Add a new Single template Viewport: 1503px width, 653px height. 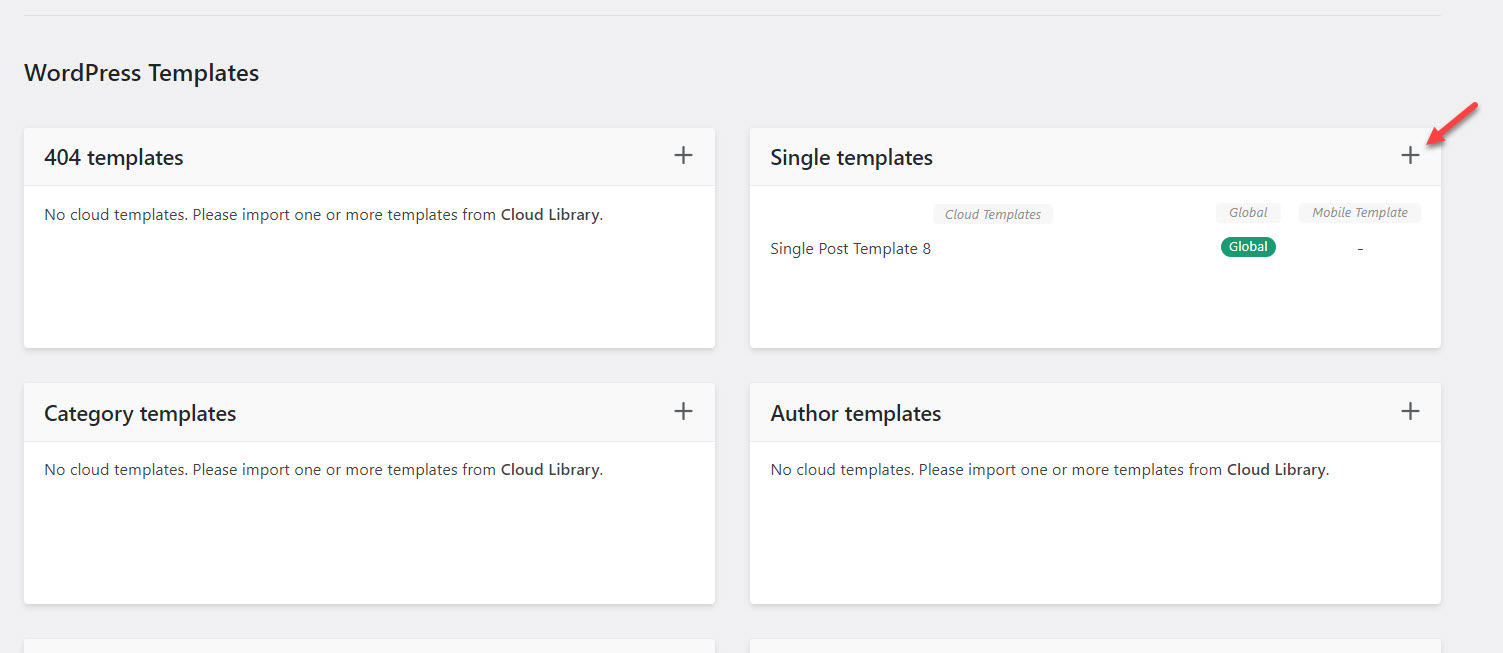pos(1410,155)
